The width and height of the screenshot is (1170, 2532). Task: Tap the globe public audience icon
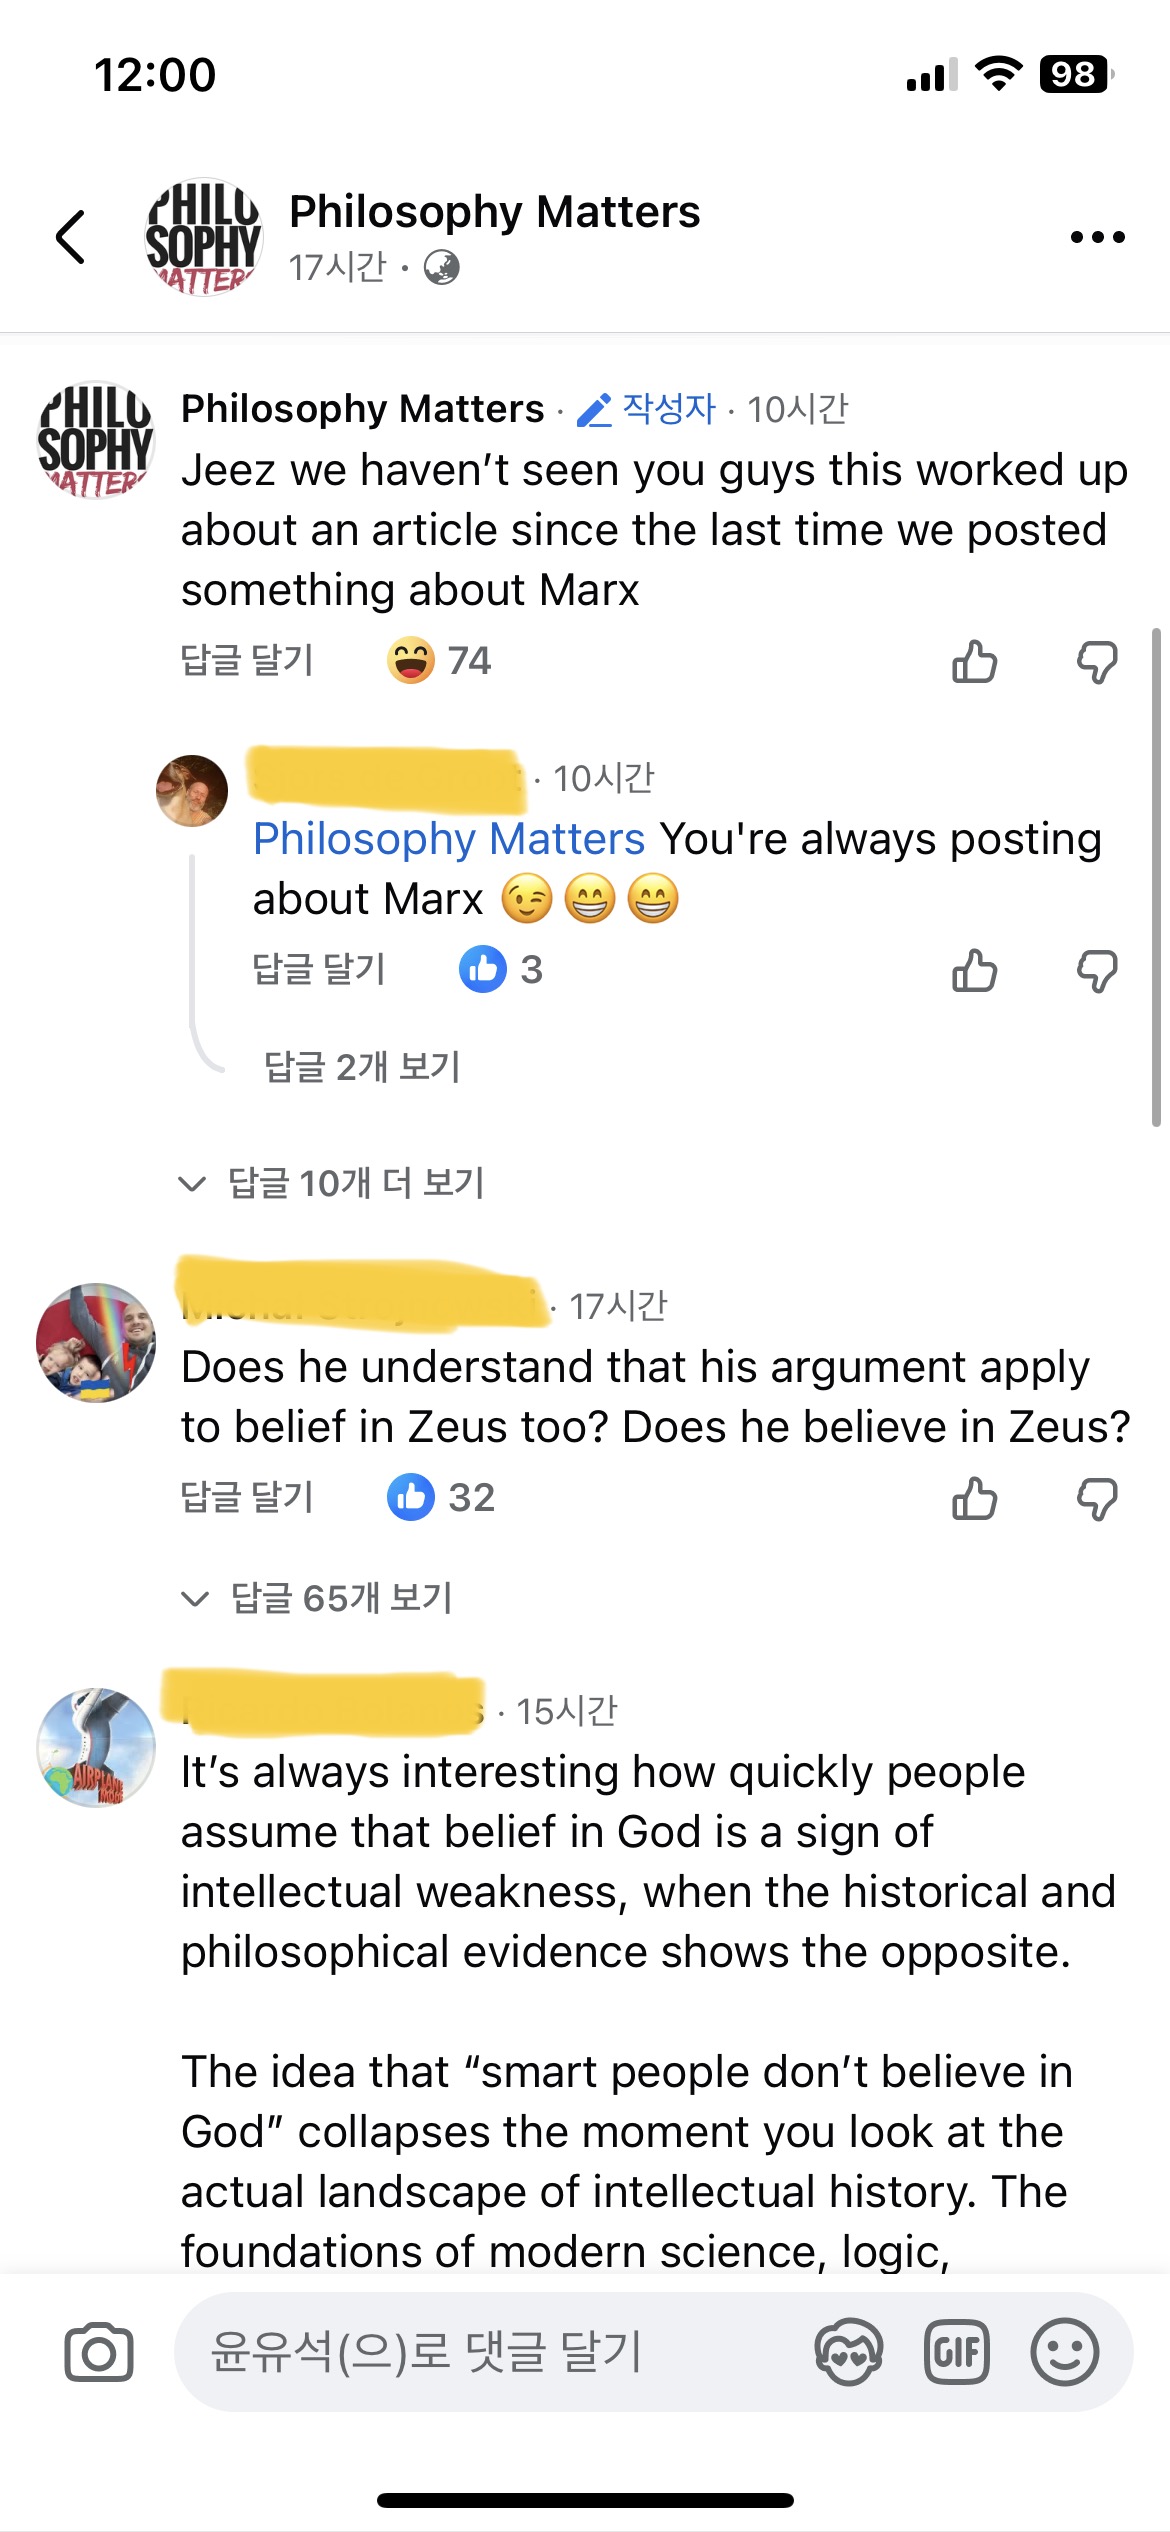click(441, 268)
